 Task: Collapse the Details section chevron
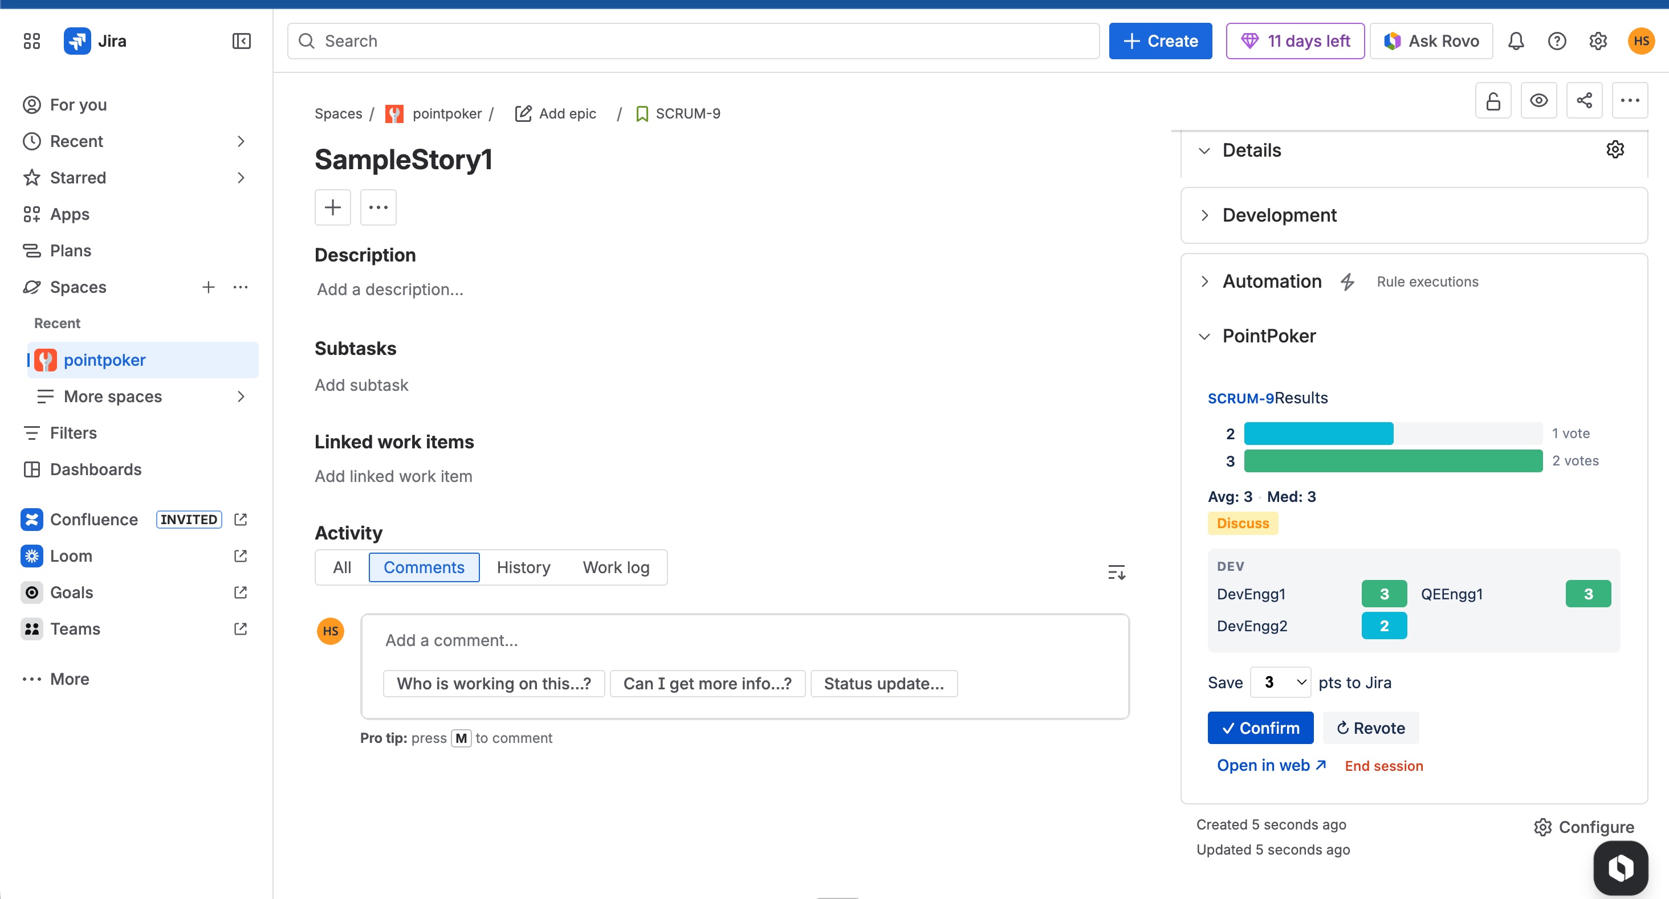(1204, 151)
